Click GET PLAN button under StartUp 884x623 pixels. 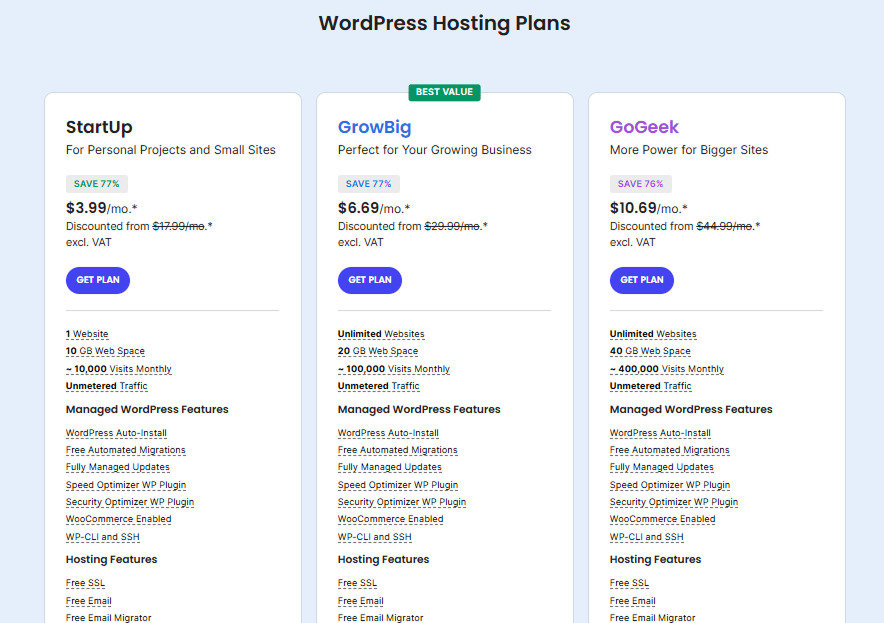click(98, 280)
